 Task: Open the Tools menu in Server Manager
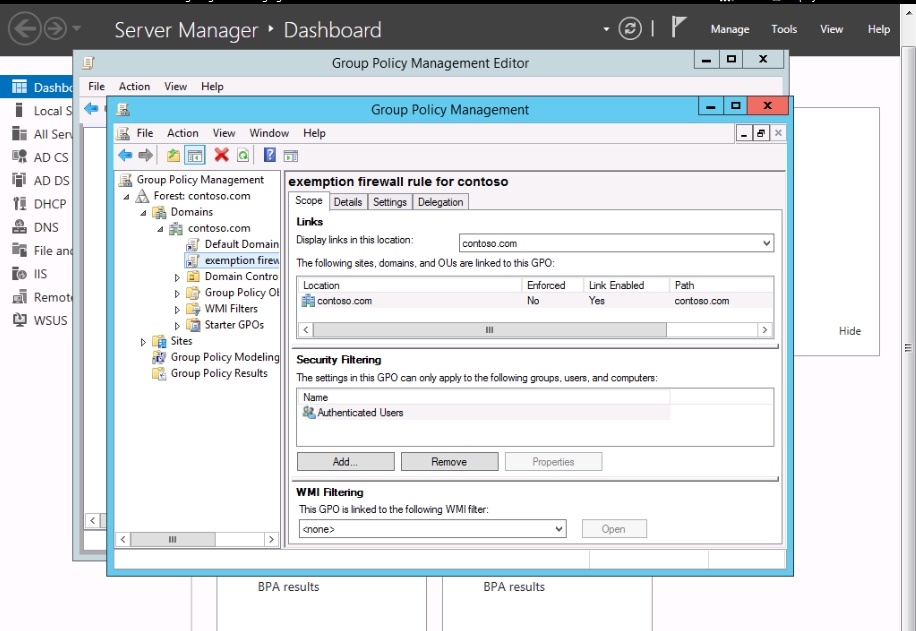(x=783, y=29)
